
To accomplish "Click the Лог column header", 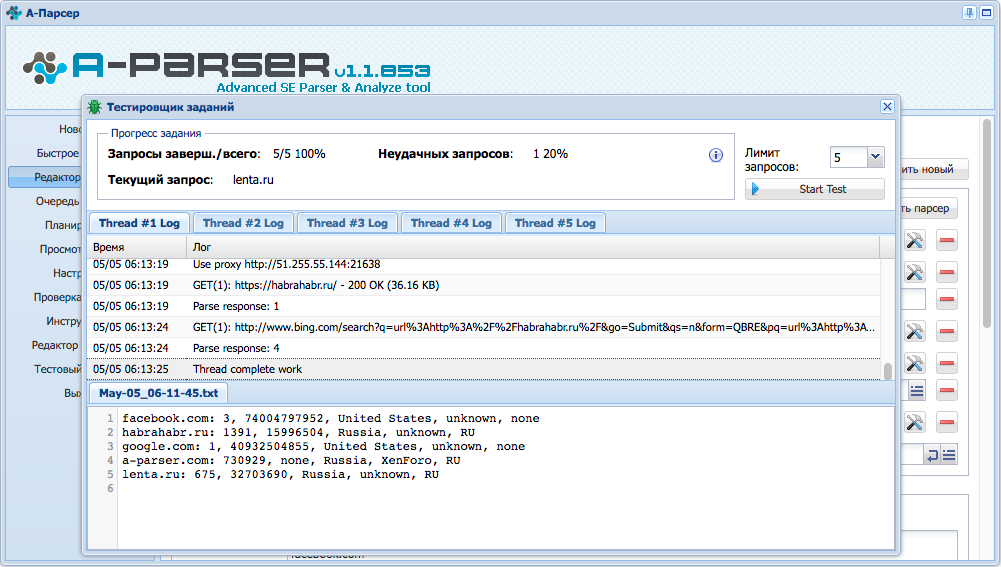I will (x=533, y=247).
